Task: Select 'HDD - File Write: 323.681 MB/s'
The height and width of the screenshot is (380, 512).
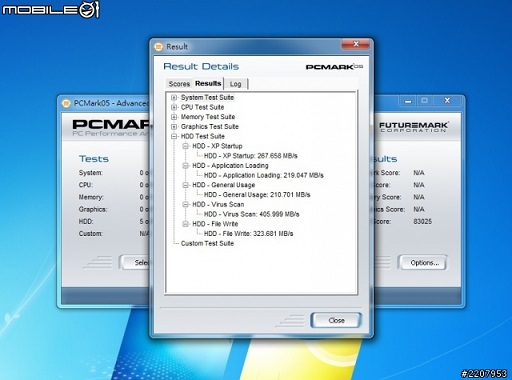Action: [249, 234]
